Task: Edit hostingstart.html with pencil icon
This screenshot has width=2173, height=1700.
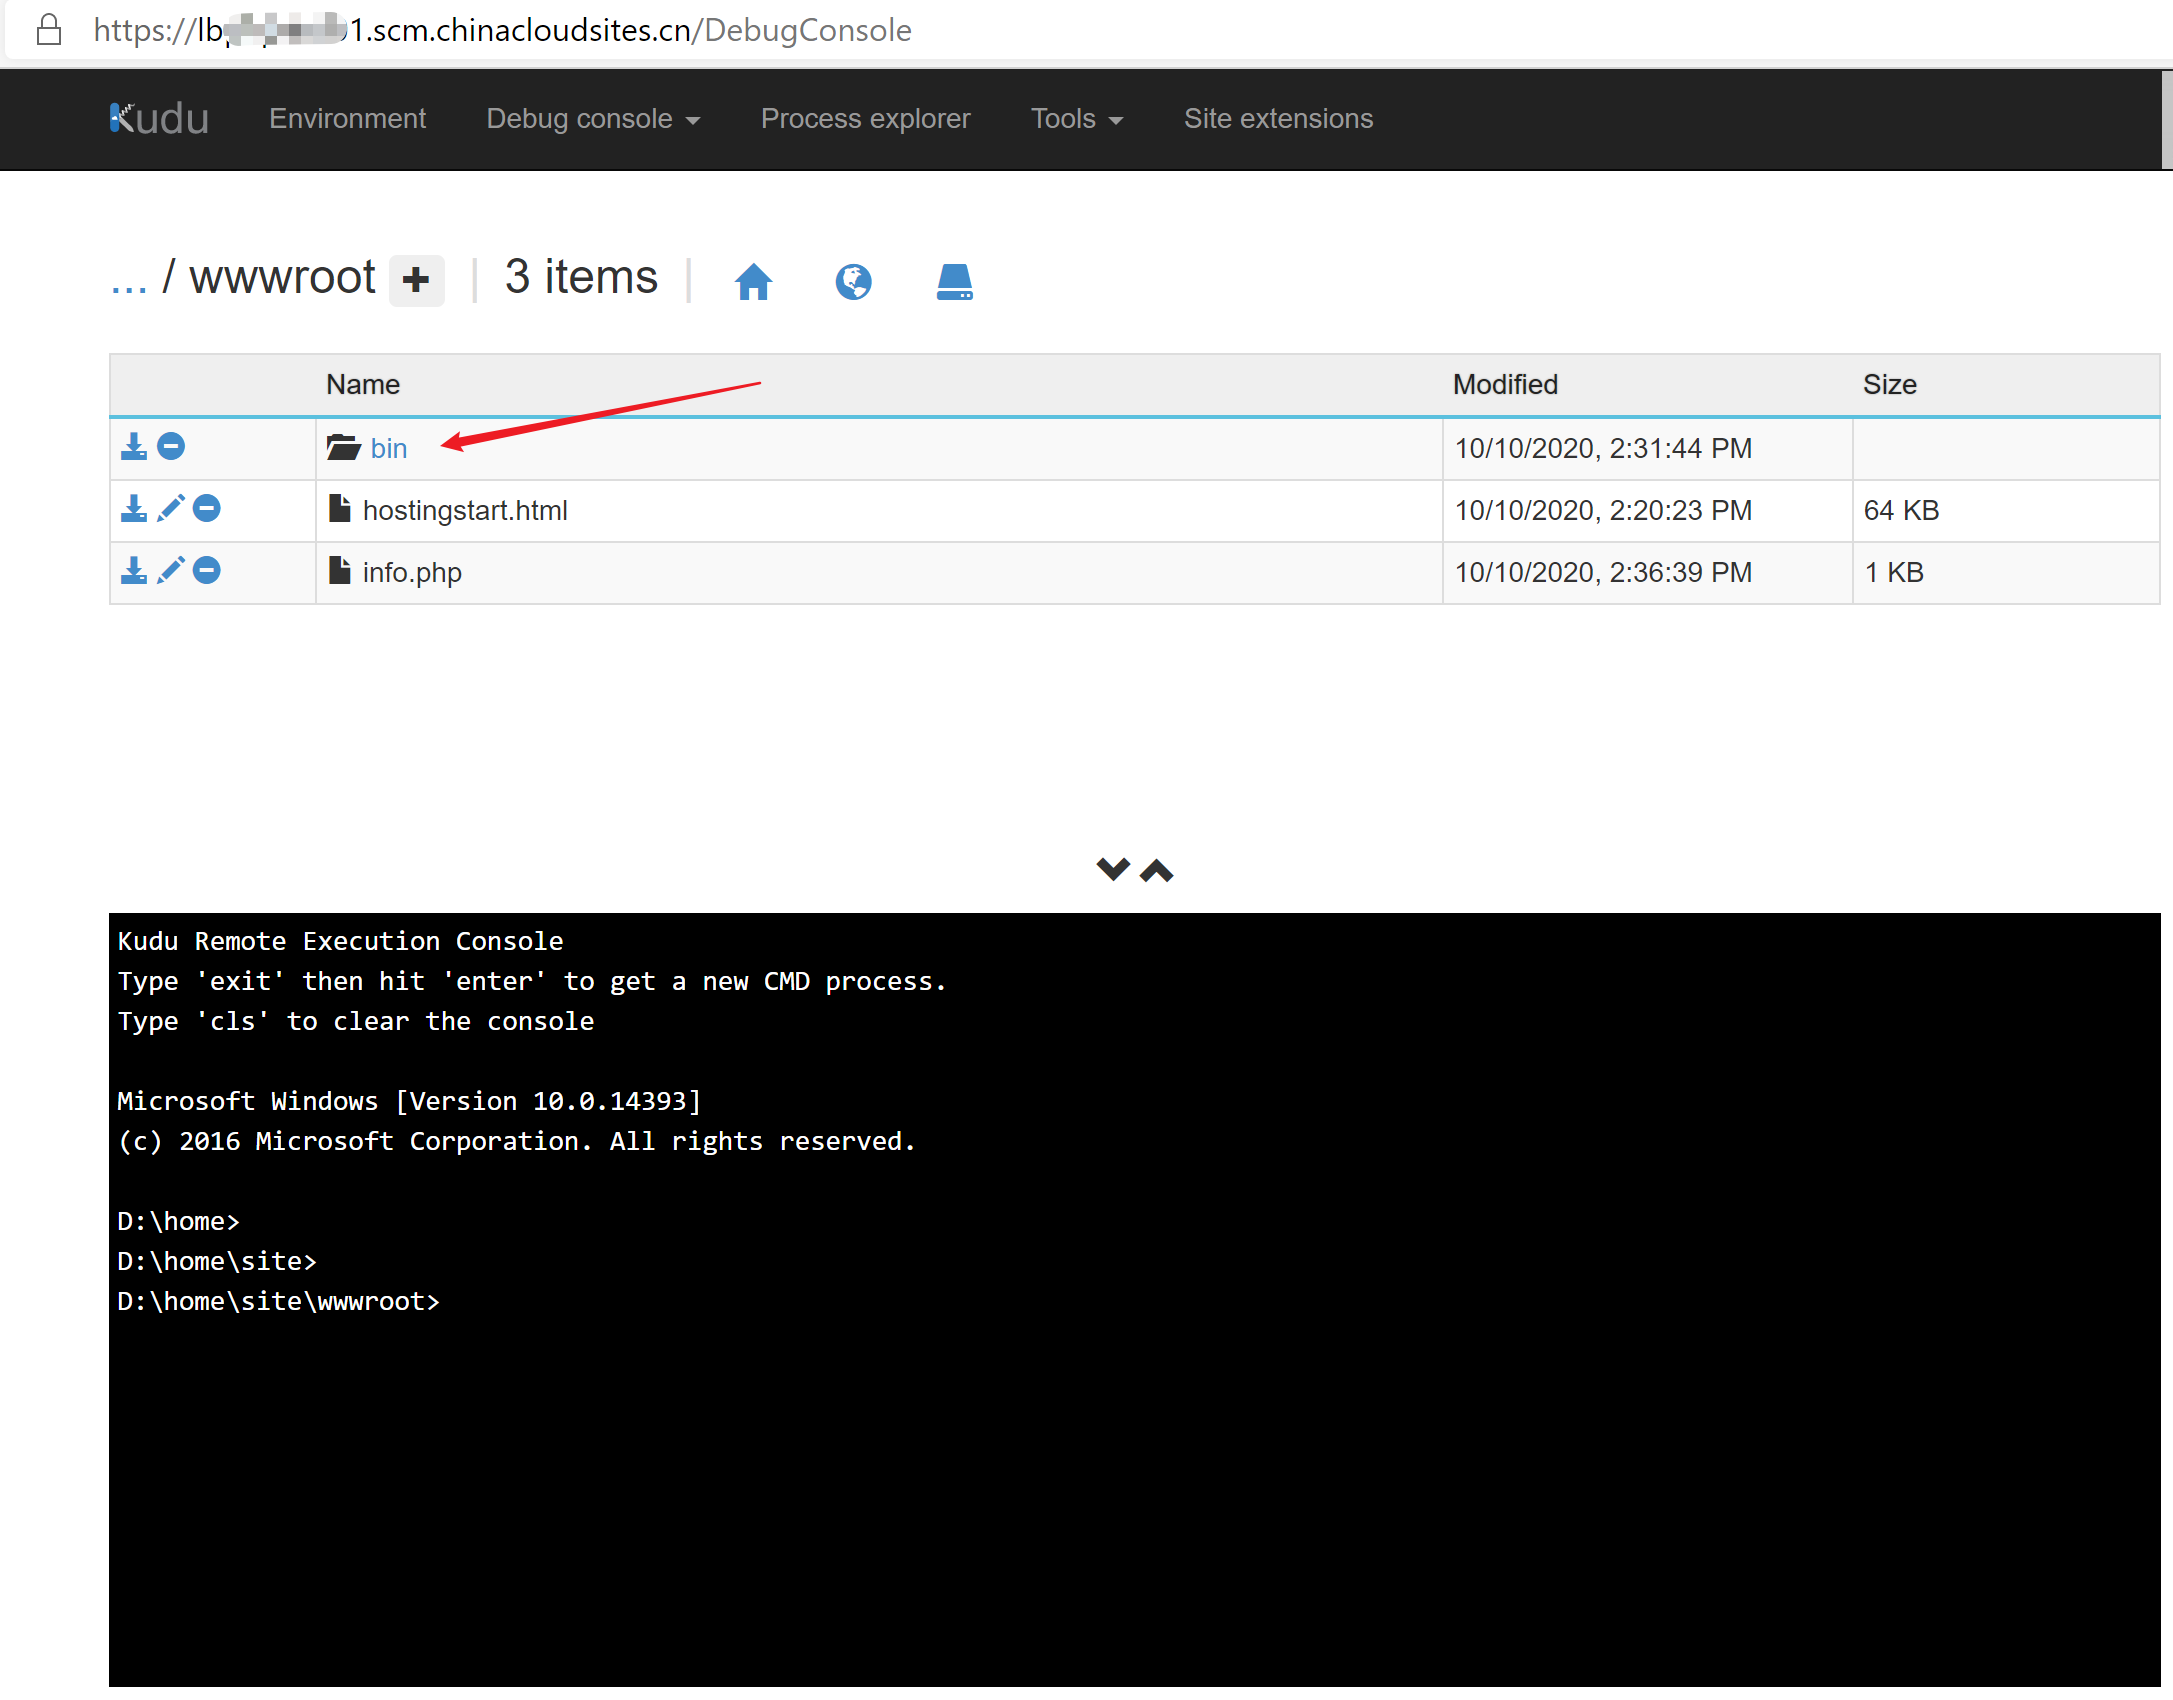Action: [x=171, y=508]
